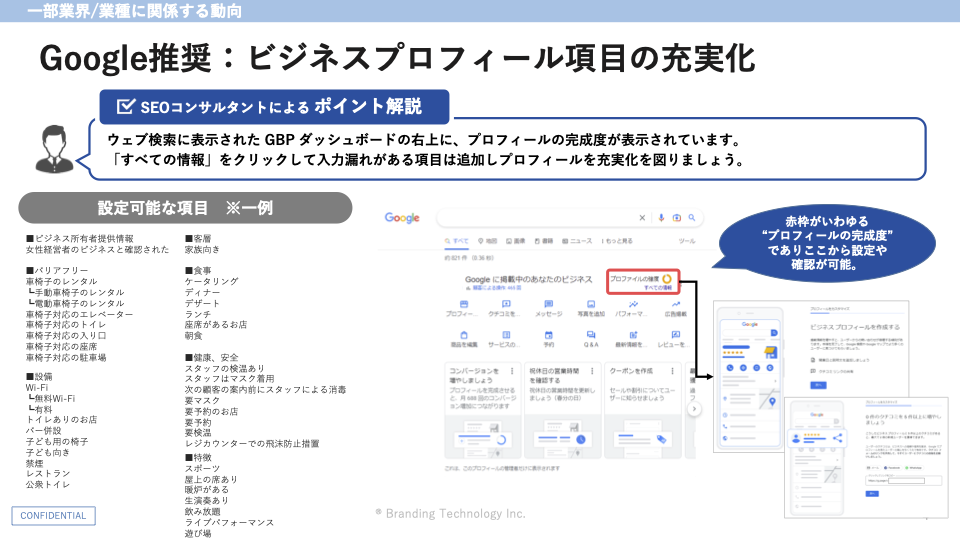Switch to the 画像 tab
The image size is (960, 540).
pos(516,241)
